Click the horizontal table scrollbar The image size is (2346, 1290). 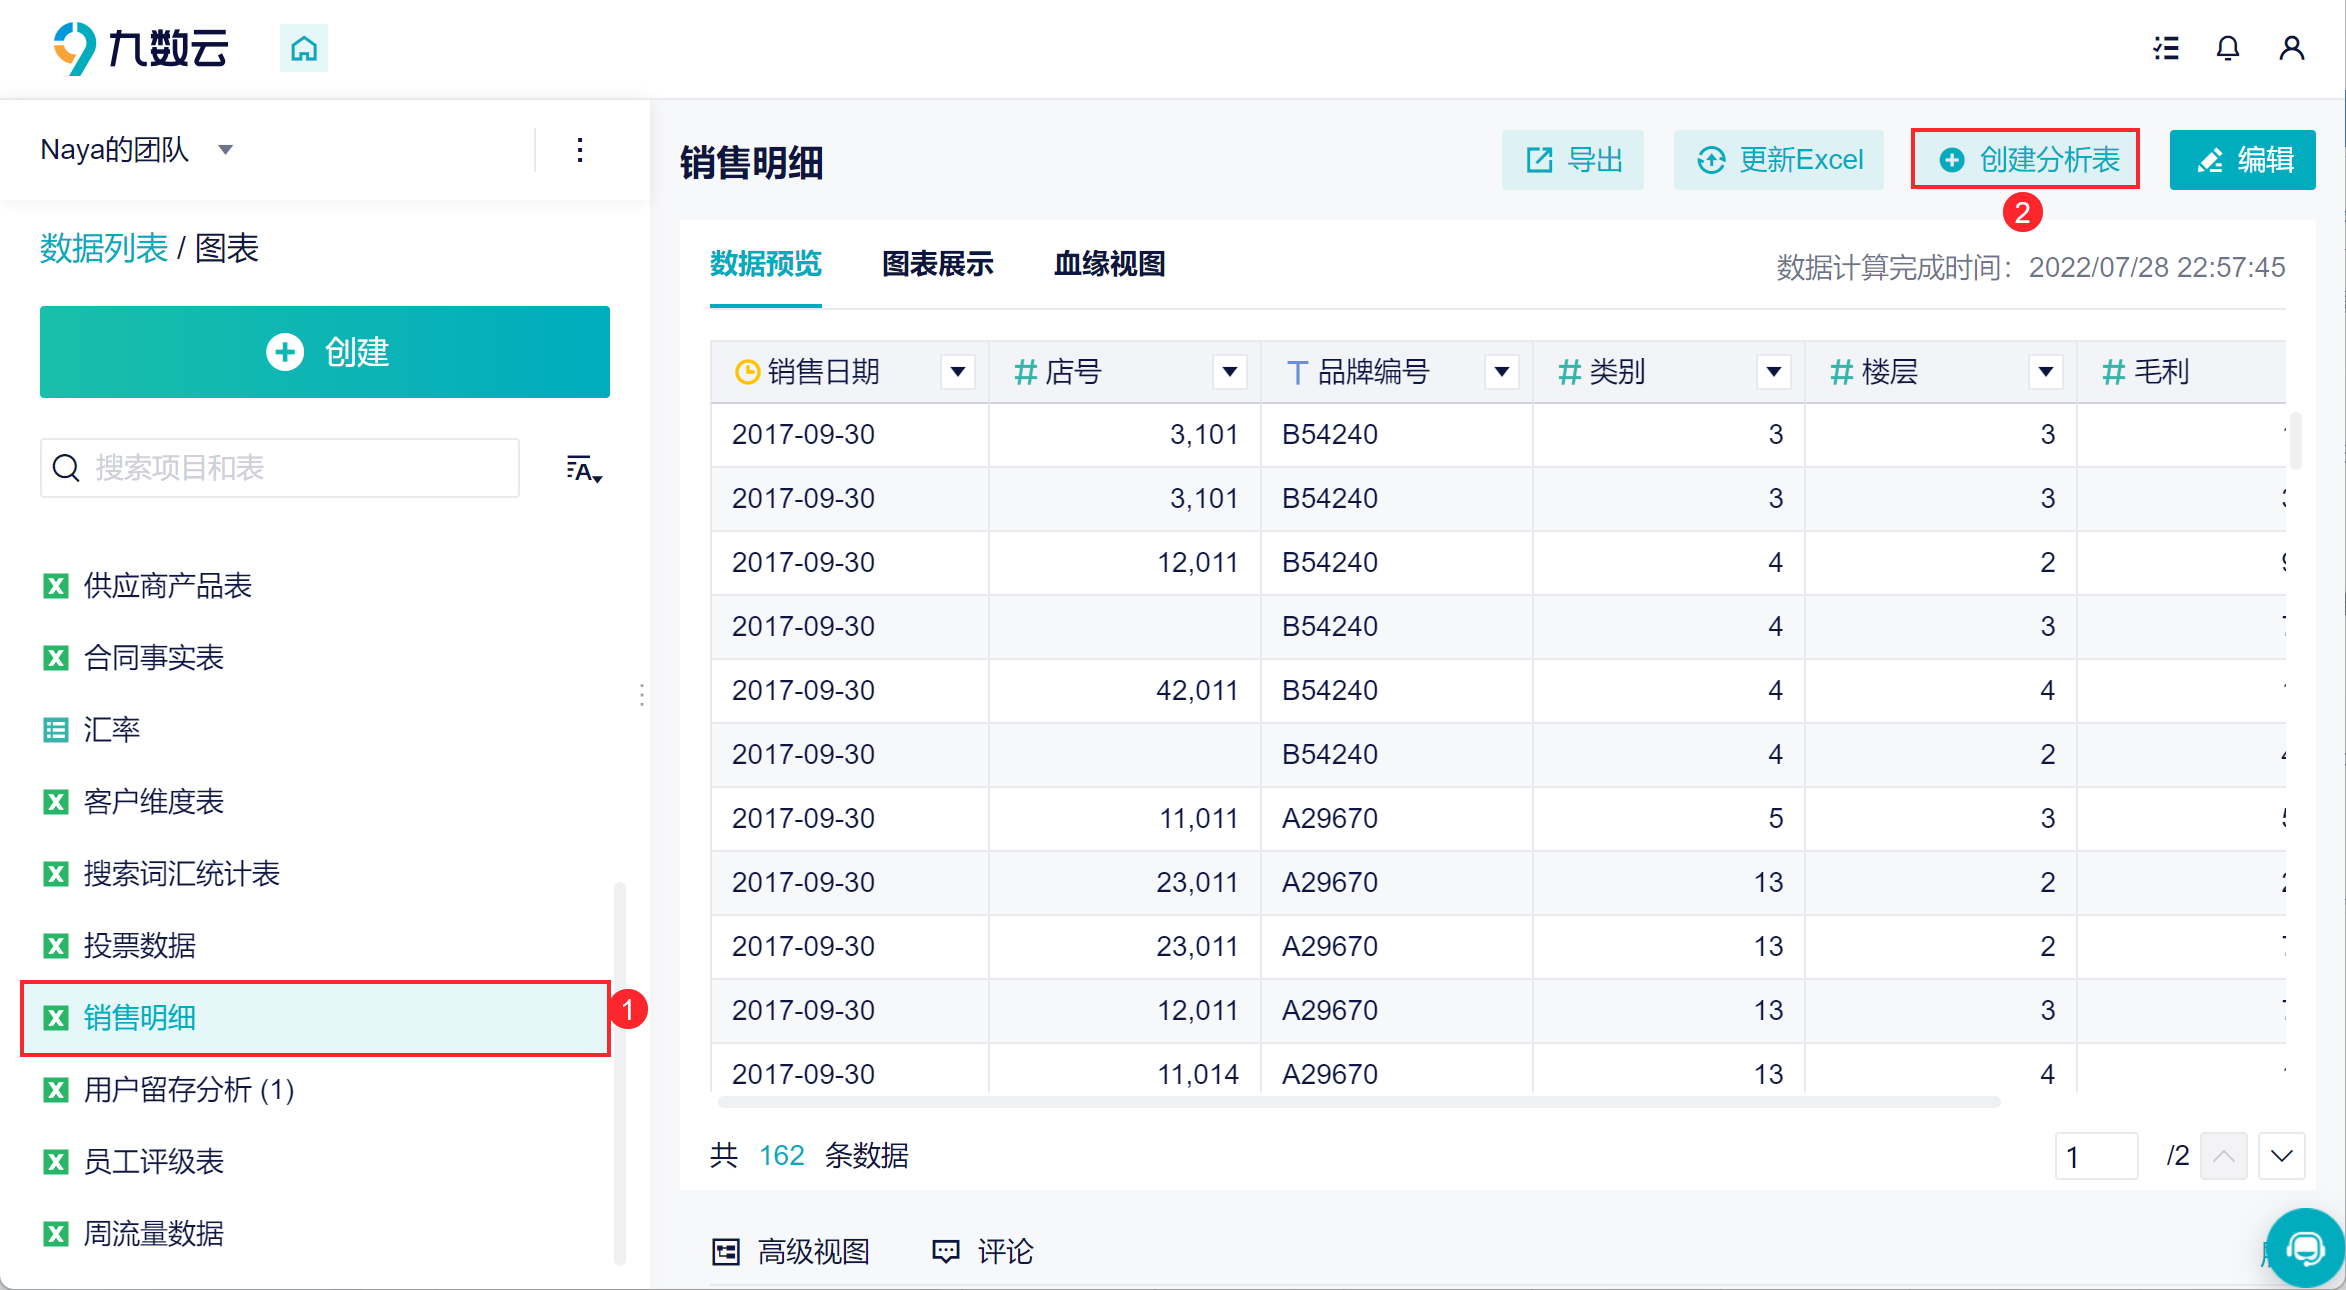[x=1358, y=1102]
